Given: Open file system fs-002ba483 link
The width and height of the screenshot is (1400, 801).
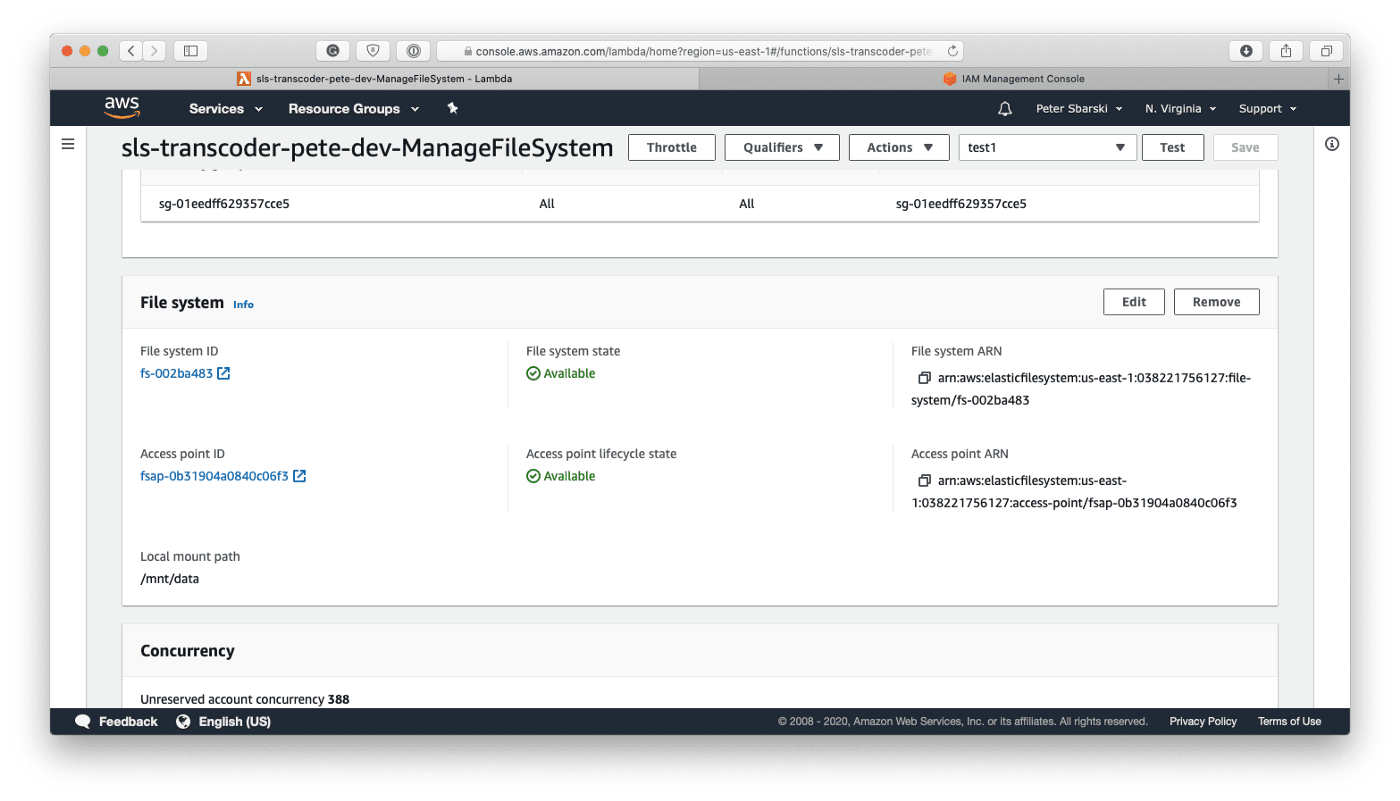Looking at the screenshot, I should (x=176, y=374).
